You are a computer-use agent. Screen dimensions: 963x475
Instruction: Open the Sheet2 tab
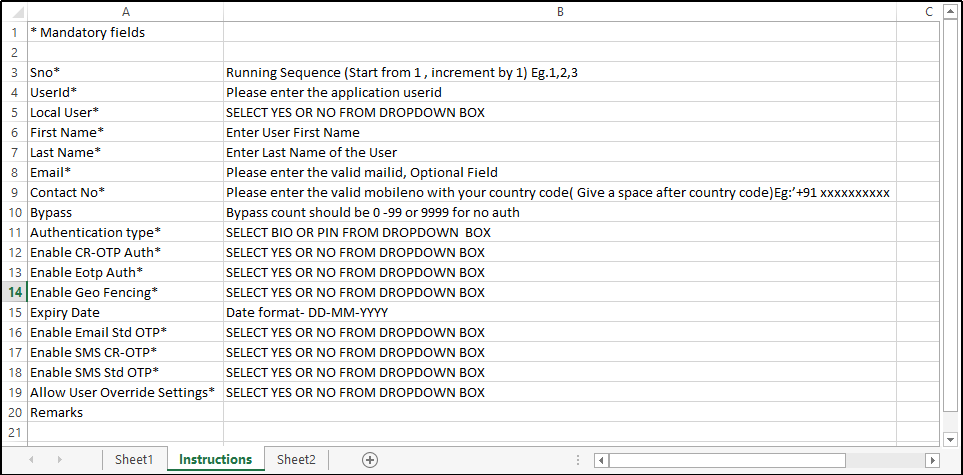click(296, 460)
